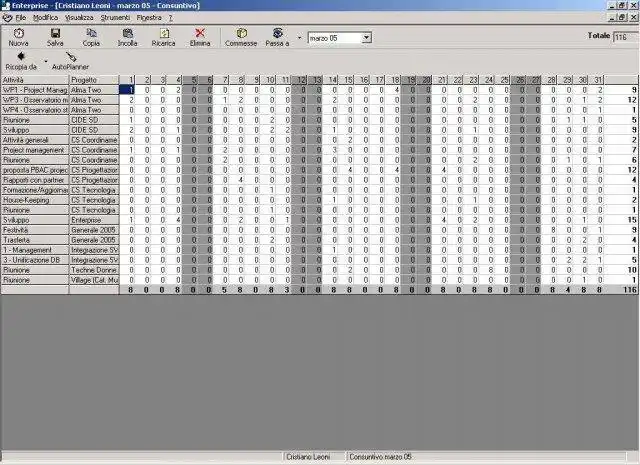Select the Project management activity row
The height and width of the screenshot is (465, 640).
pyautogui.click(x=35, y=150)
